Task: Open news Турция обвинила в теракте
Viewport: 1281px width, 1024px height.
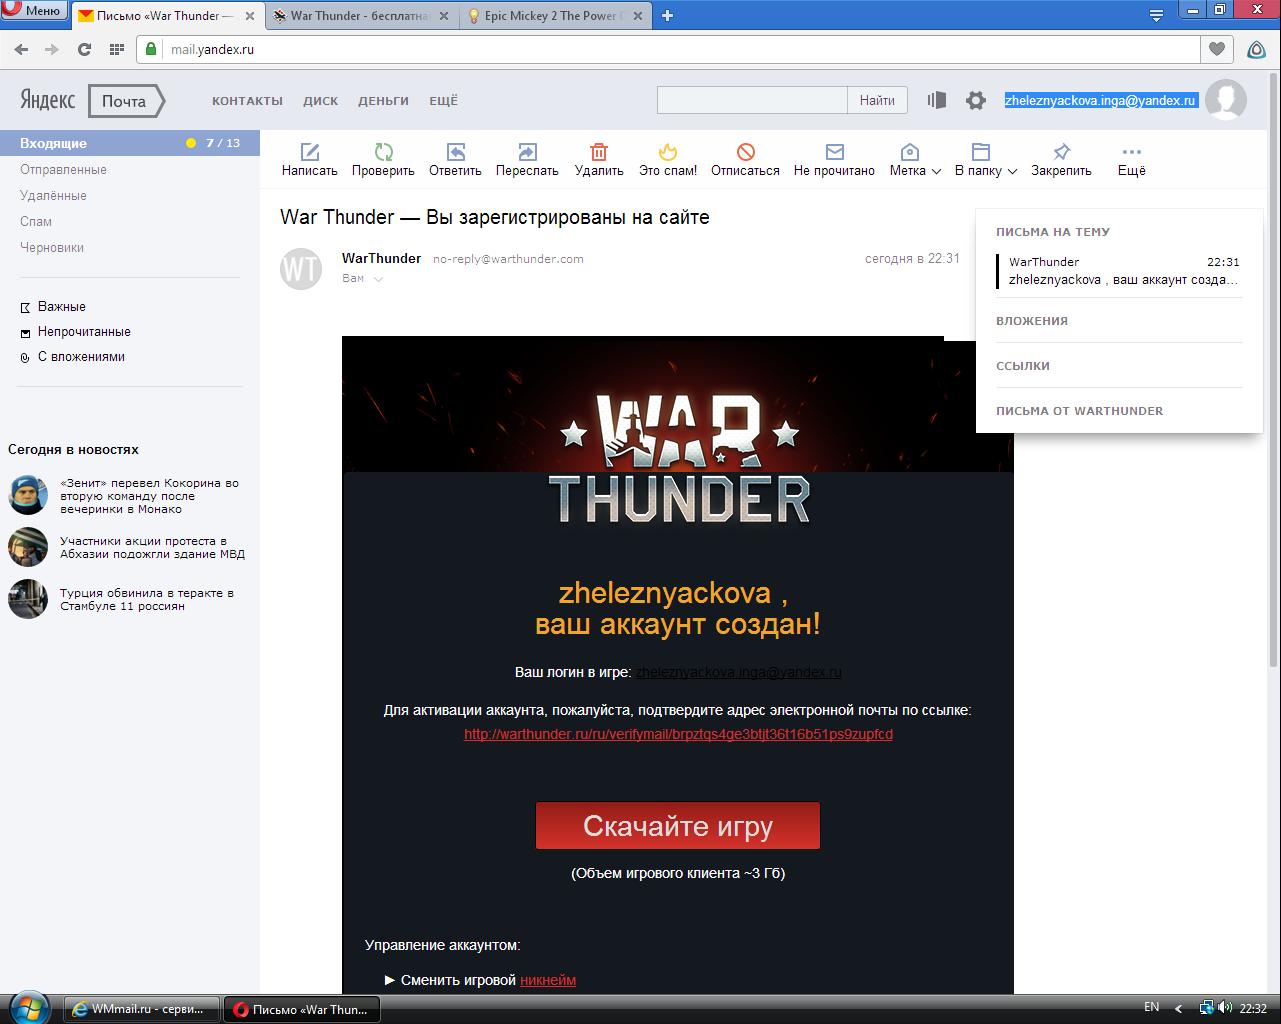Action: click(147, 599)
